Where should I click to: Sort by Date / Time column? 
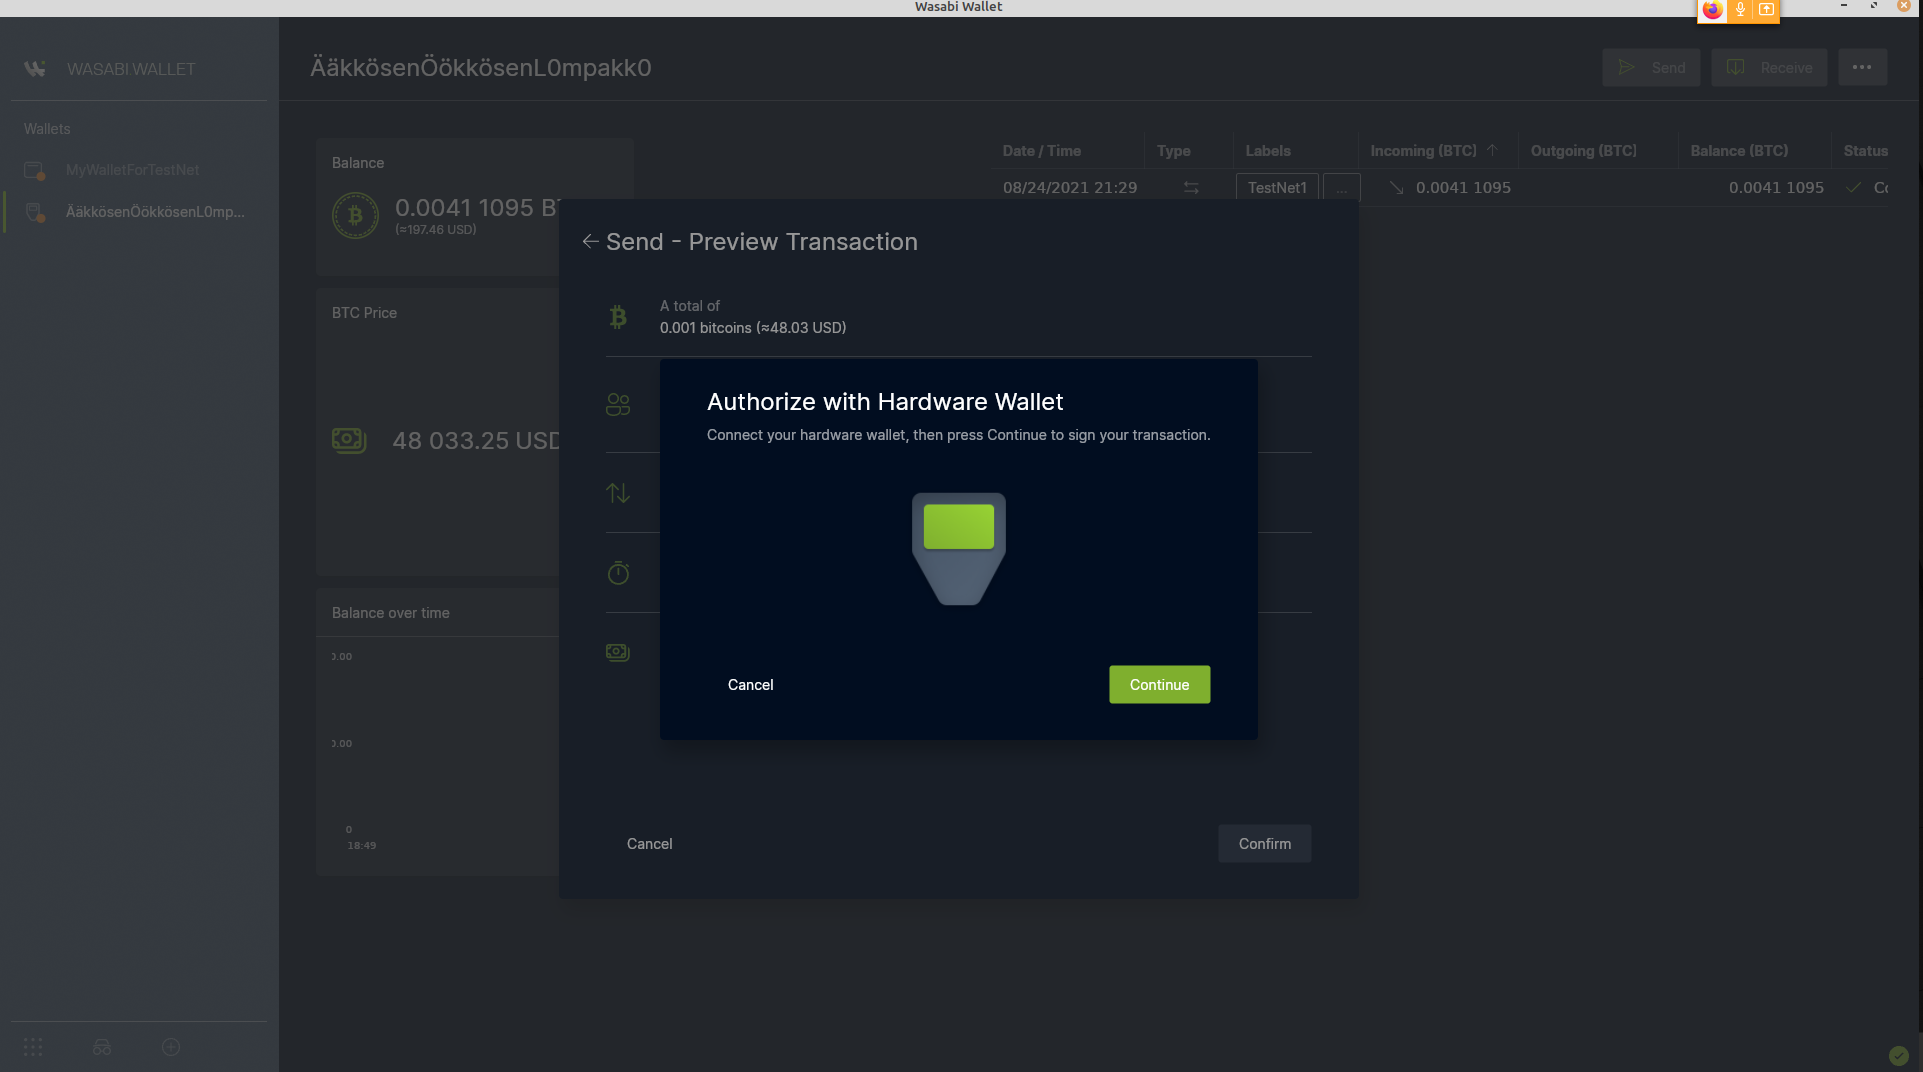[1042, 151]
